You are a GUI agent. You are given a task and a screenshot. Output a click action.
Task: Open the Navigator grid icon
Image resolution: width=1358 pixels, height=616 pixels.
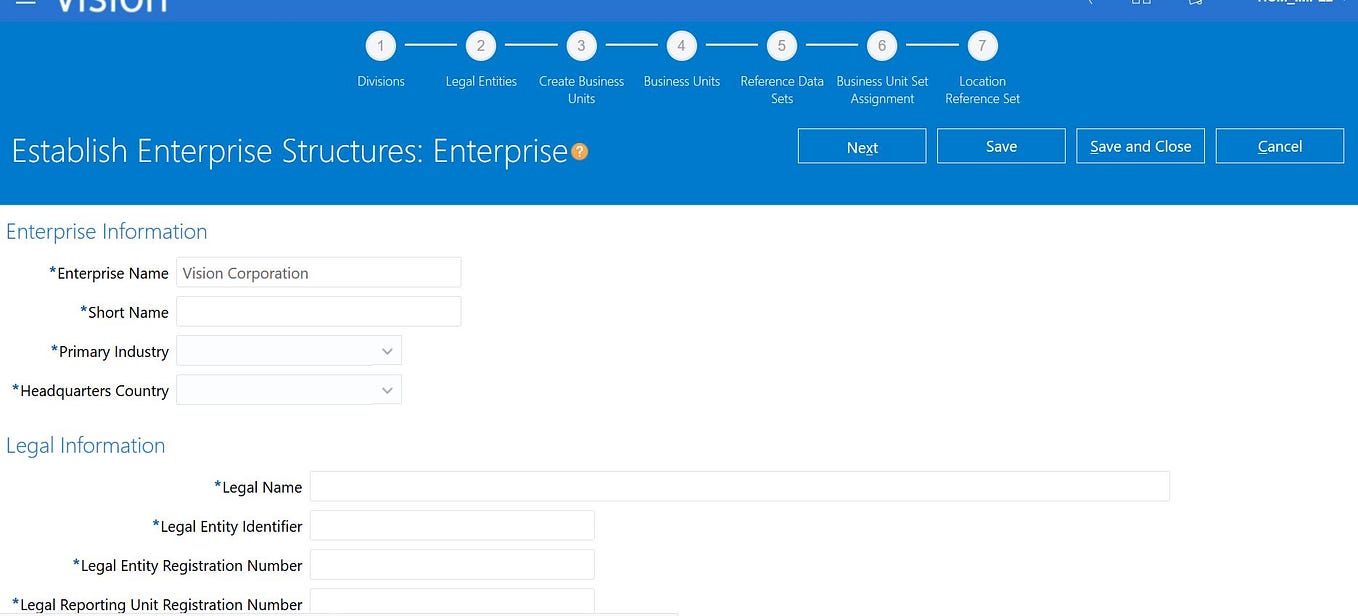click(1140, 3)
